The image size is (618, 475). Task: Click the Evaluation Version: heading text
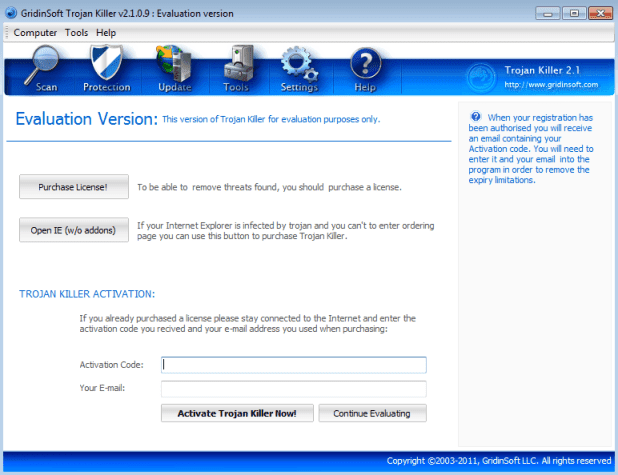[87, 119]
